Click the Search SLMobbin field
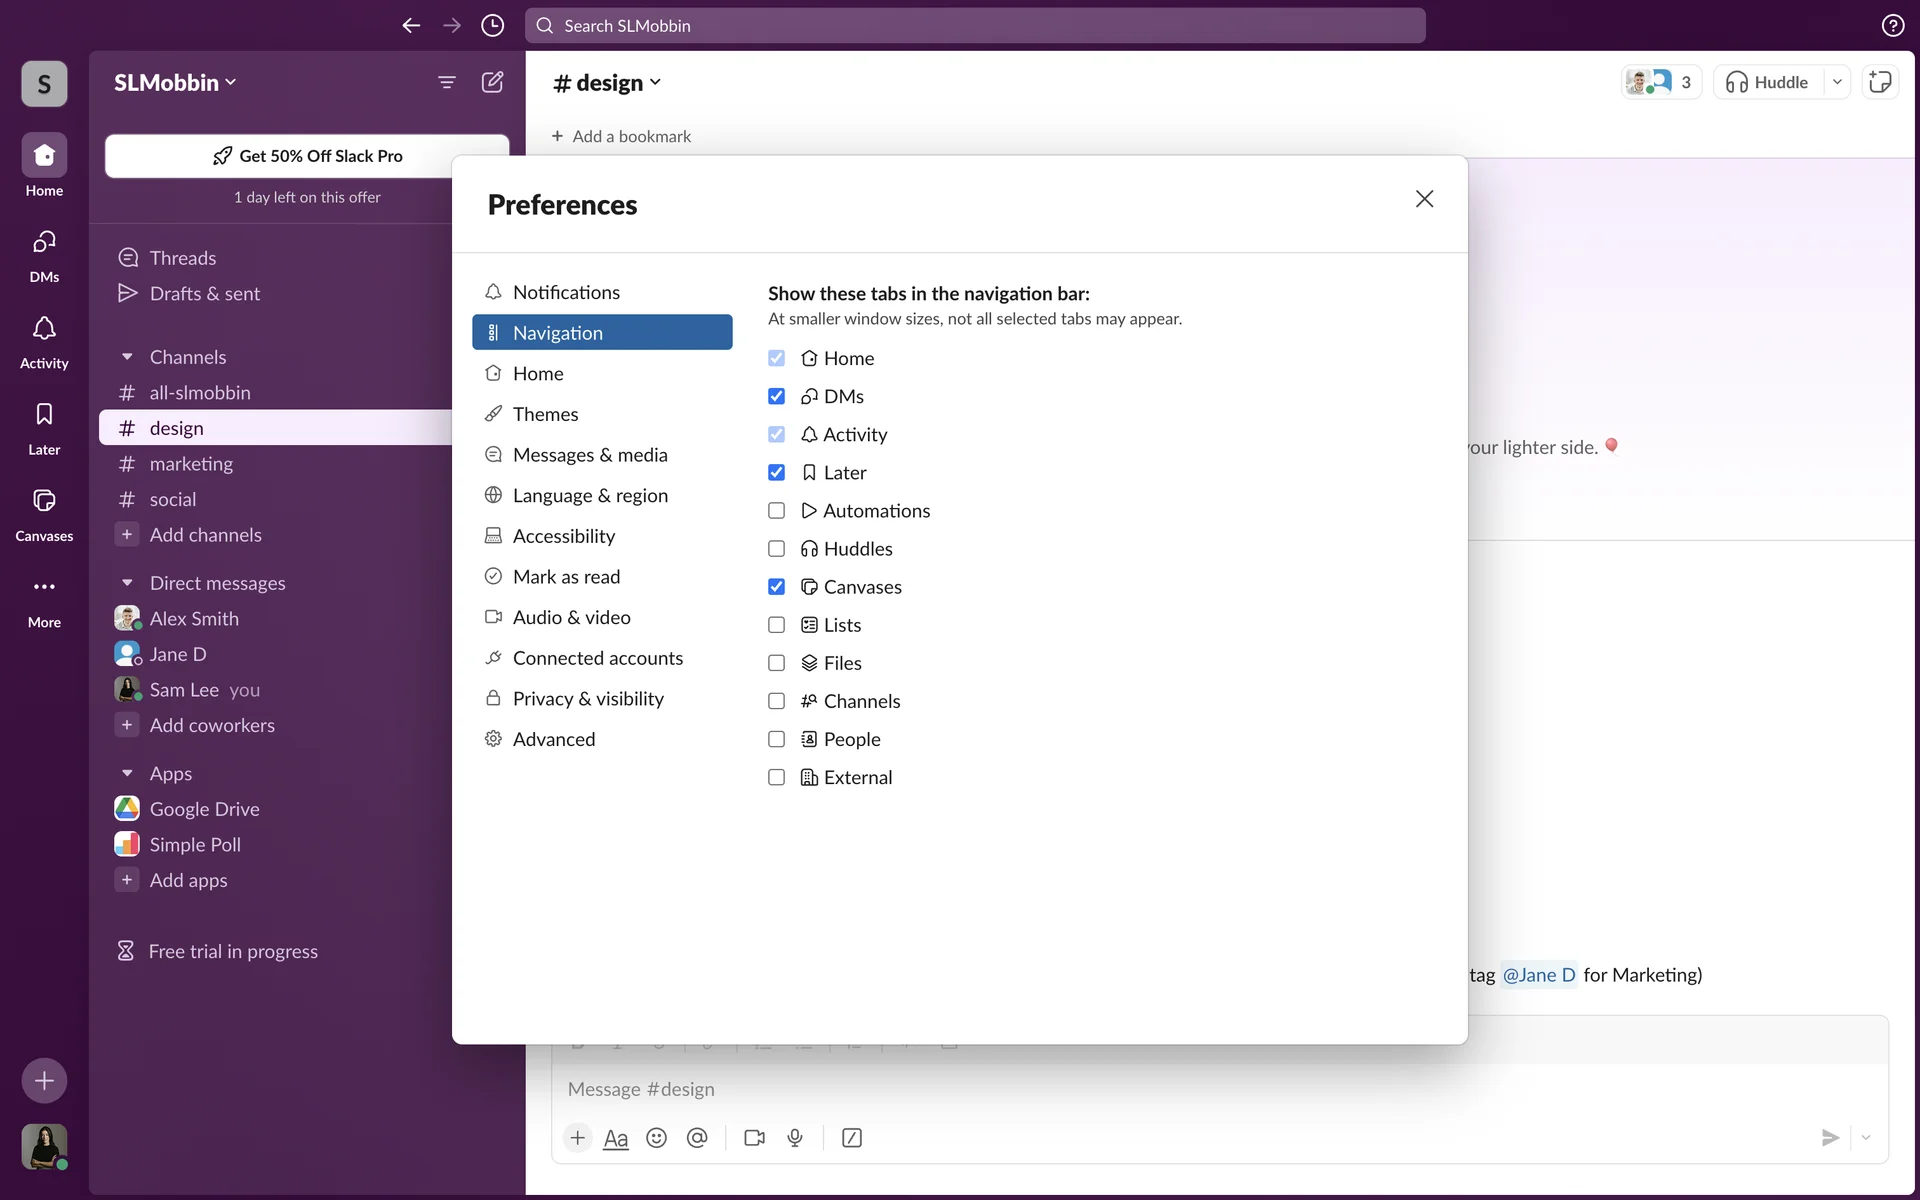Viewport: 1920px width, 1200px height. click(975, 26)
